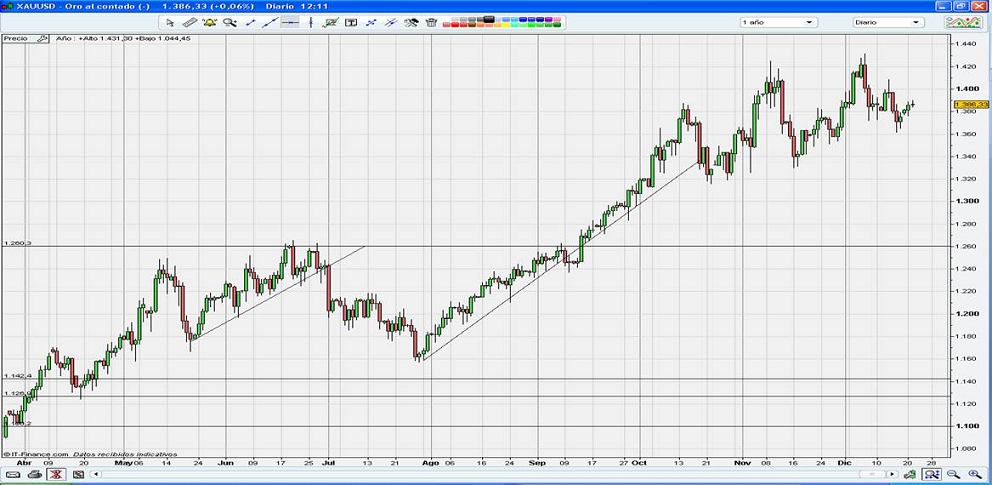Select the short segment drawing tool
Viewport: 992px width, 485px height.
250,23
